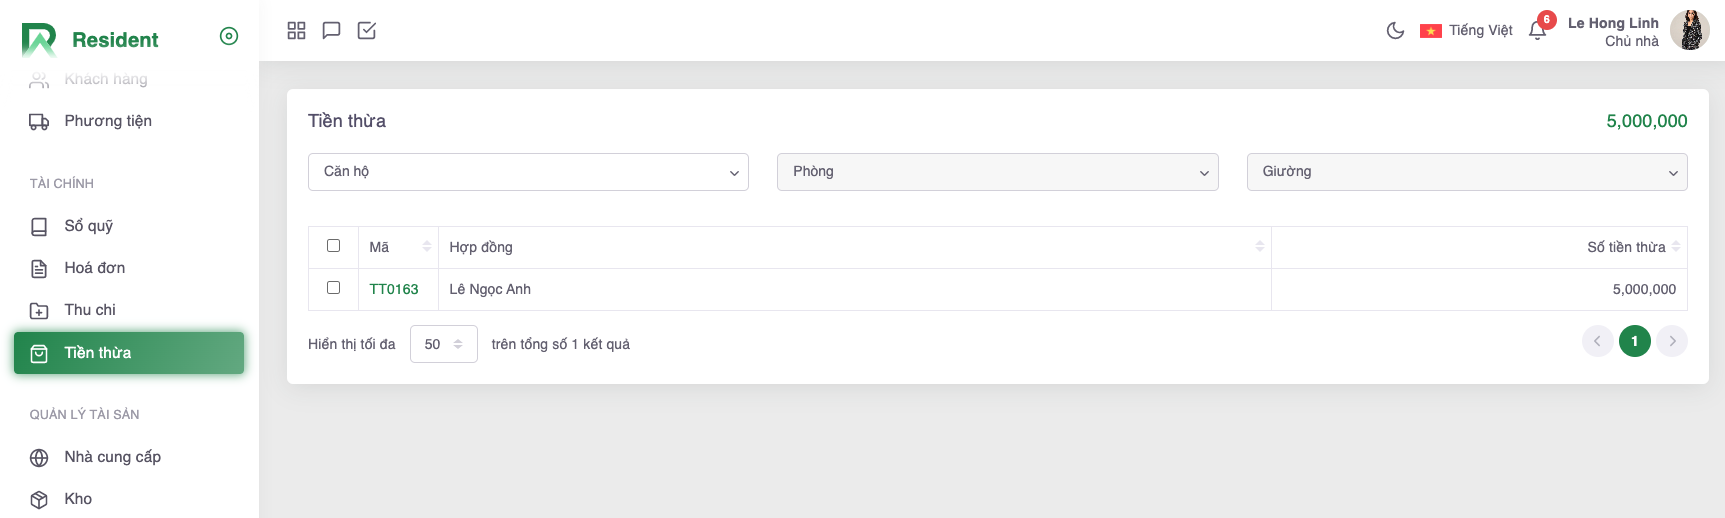Switch language via Tiếng Việt
Viewport: 1725px width, 518px height.
[1467, 31]
